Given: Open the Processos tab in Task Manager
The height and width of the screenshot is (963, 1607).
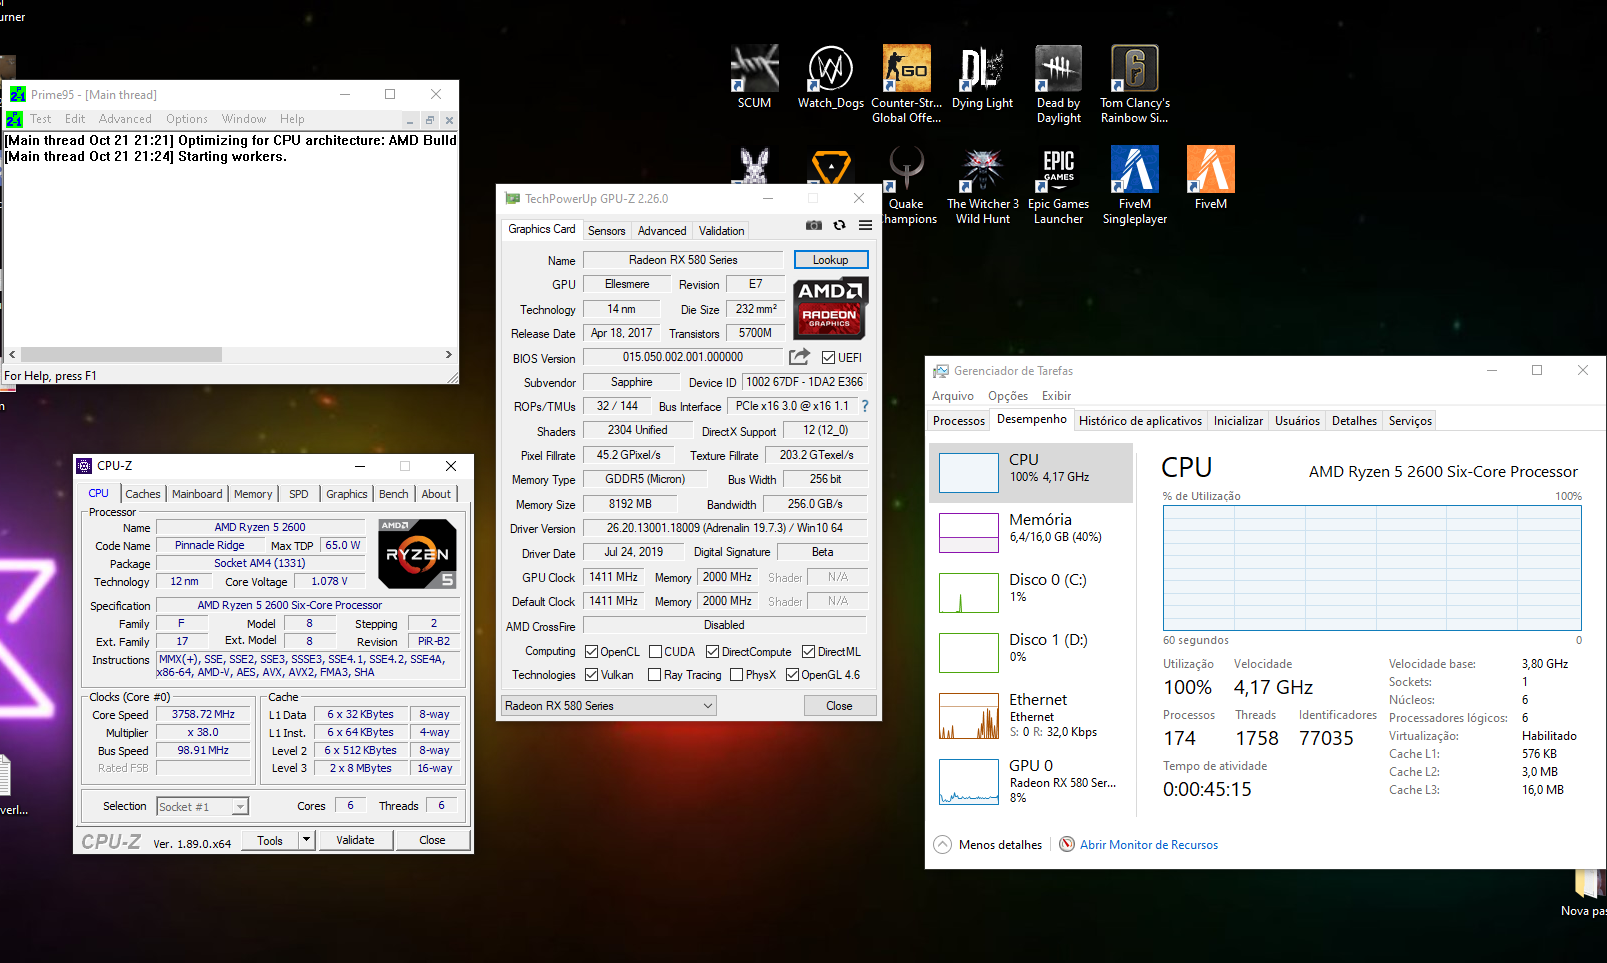Looking at the screenshot, I should click(959, 421).
